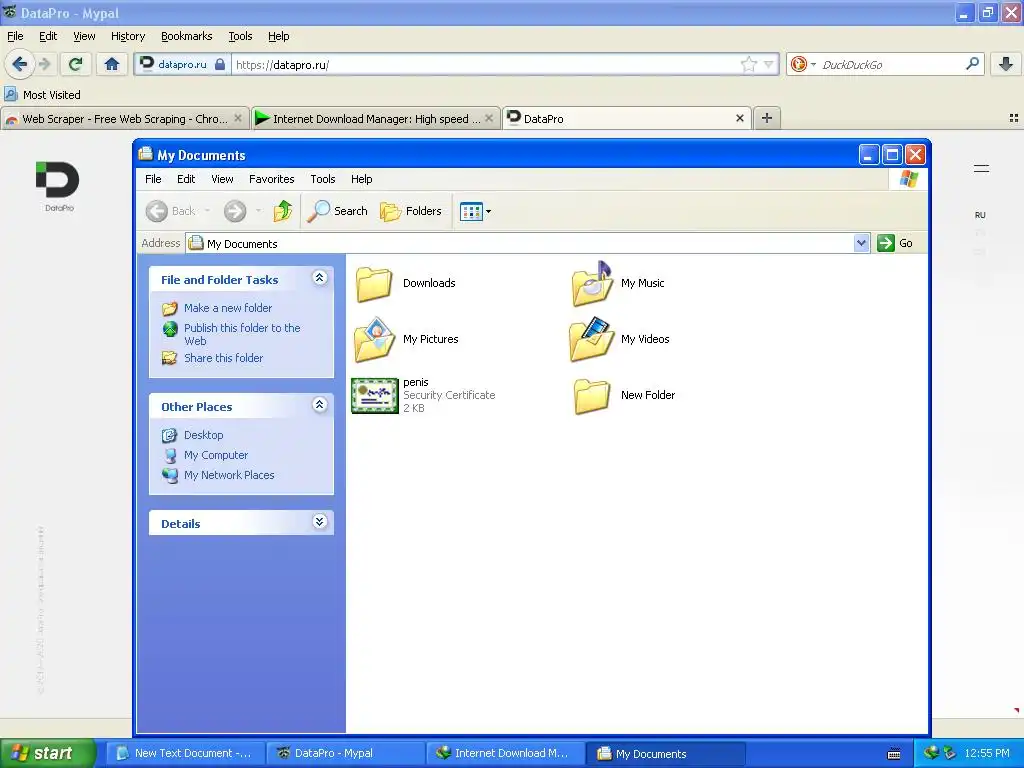Select the My Videos folder
Screen dimensions: 1024x768
click(619, 339)
